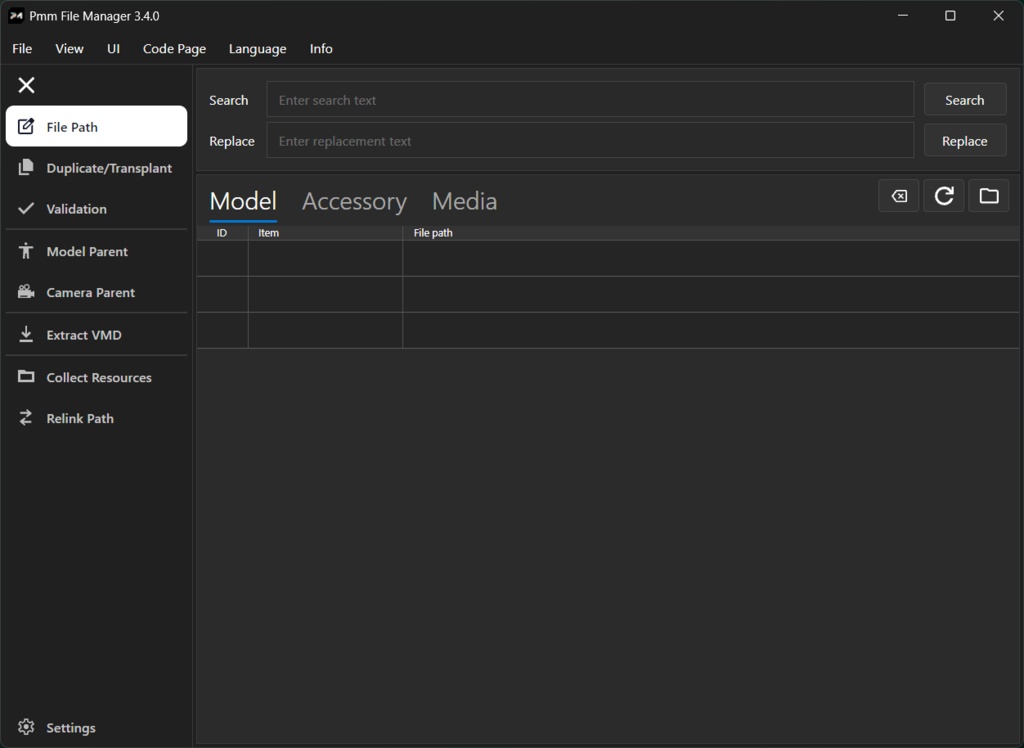Open the UI menu

click(114, 49)
